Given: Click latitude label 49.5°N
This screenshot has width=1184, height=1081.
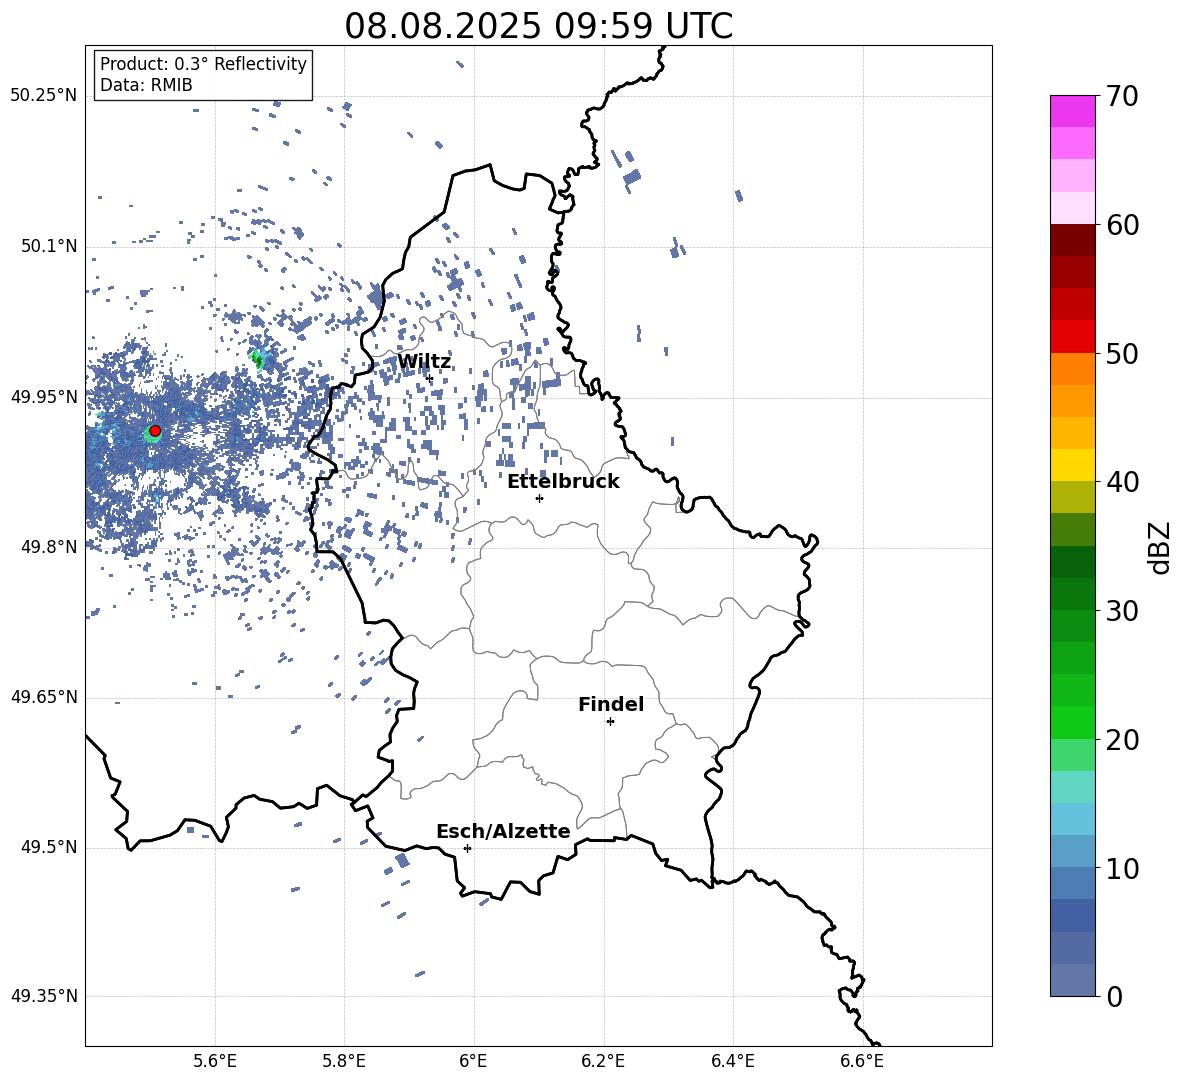Looking at the screenshot, I should (49, 847).
